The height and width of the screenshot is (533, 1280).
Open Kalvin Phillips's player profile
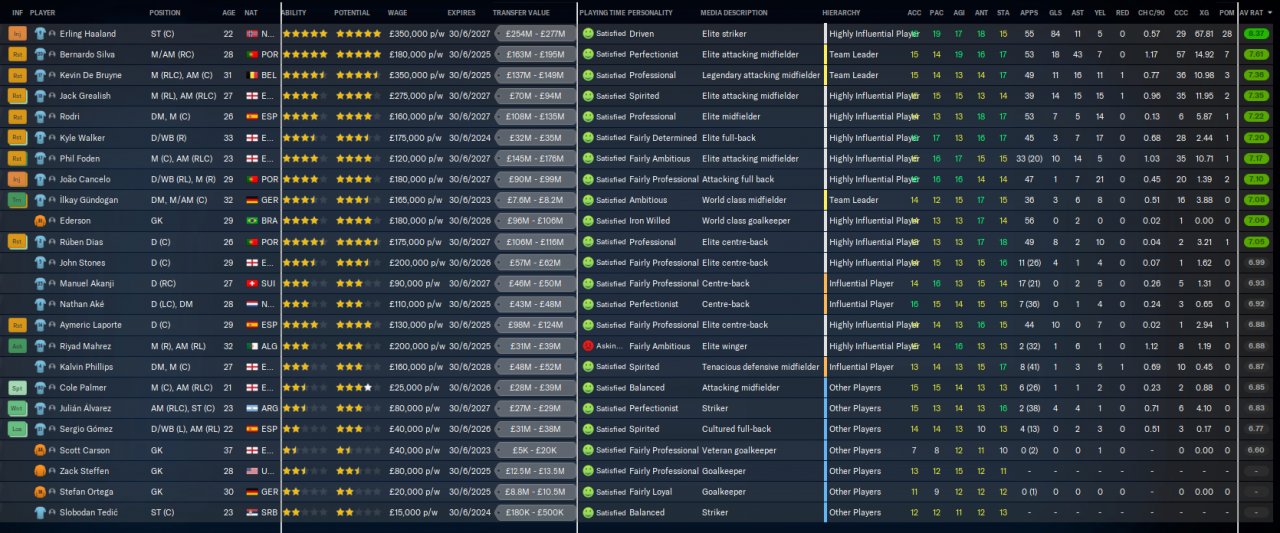point(88,367)
